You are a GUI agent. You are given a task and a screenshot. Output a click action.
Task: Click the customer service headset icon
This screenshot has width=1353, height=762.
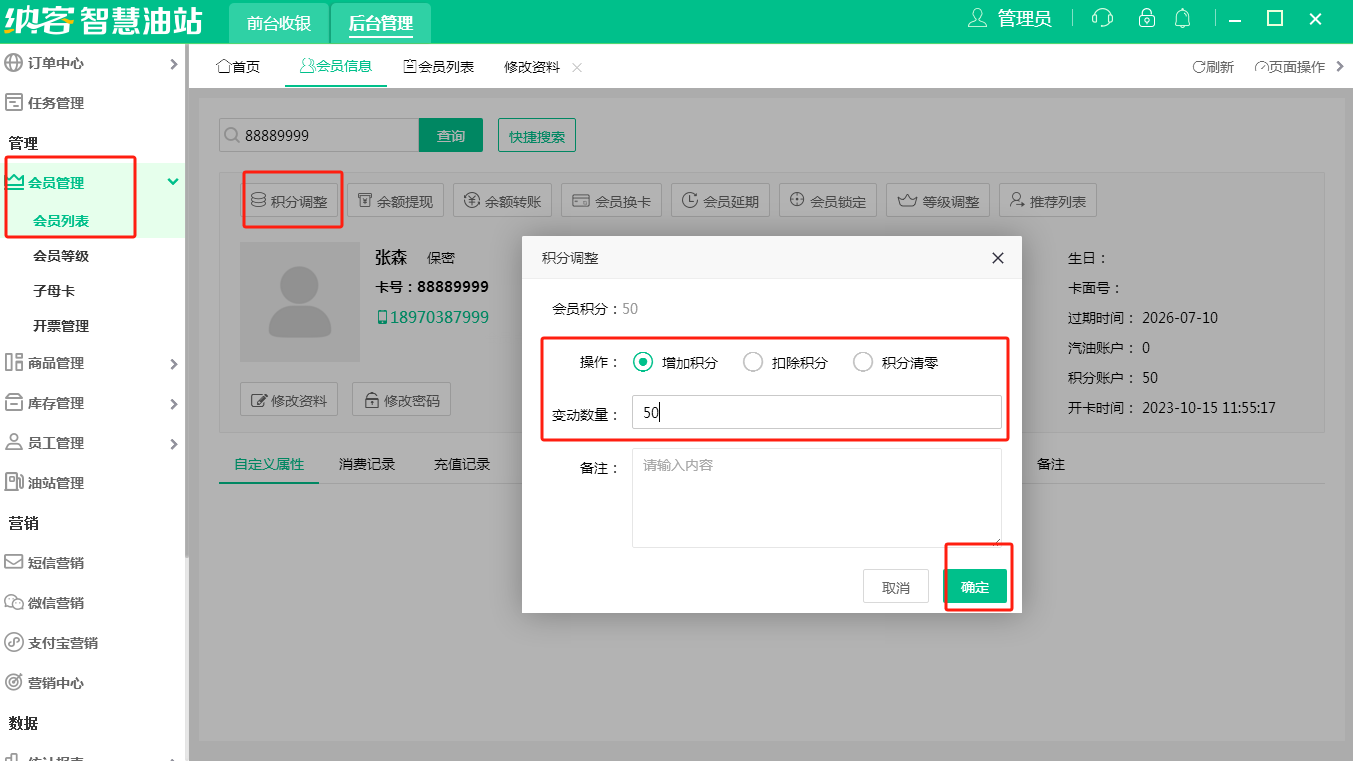tap(1103, 18)
